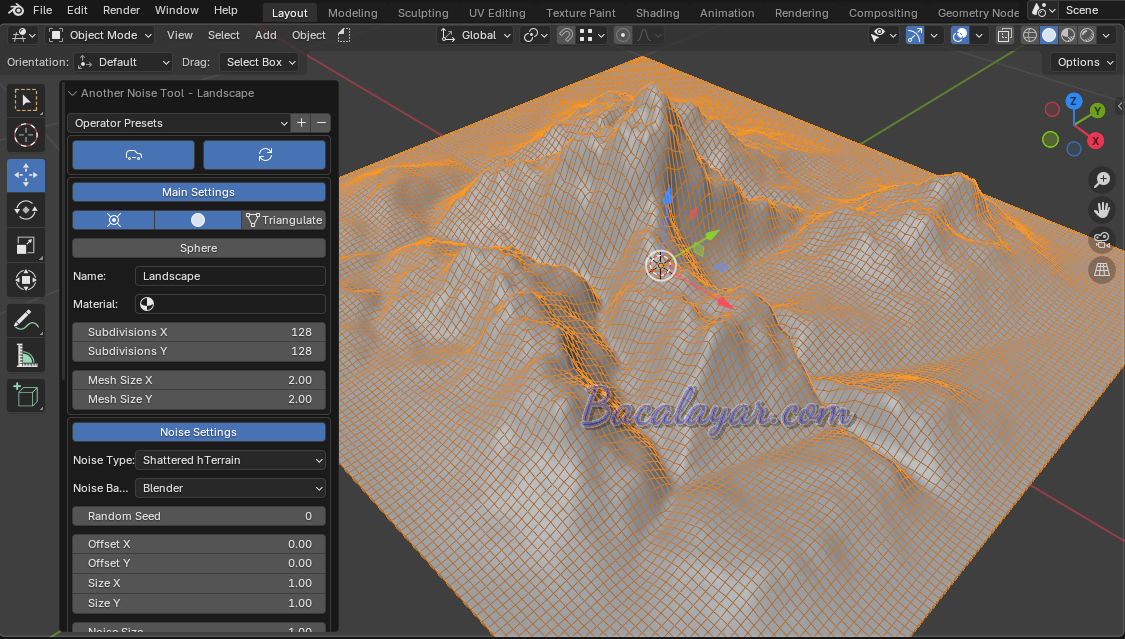Adjust the Subdivisions X slider field
Screen dimensions: 1125x639
199,332
